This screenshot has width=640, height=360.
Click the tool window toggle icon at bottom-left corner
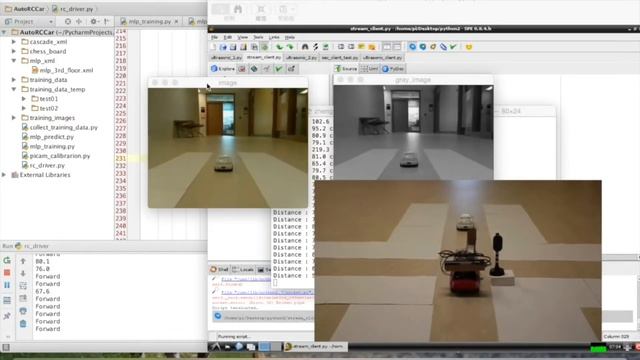pyautogui.click(x=6, y=347)
